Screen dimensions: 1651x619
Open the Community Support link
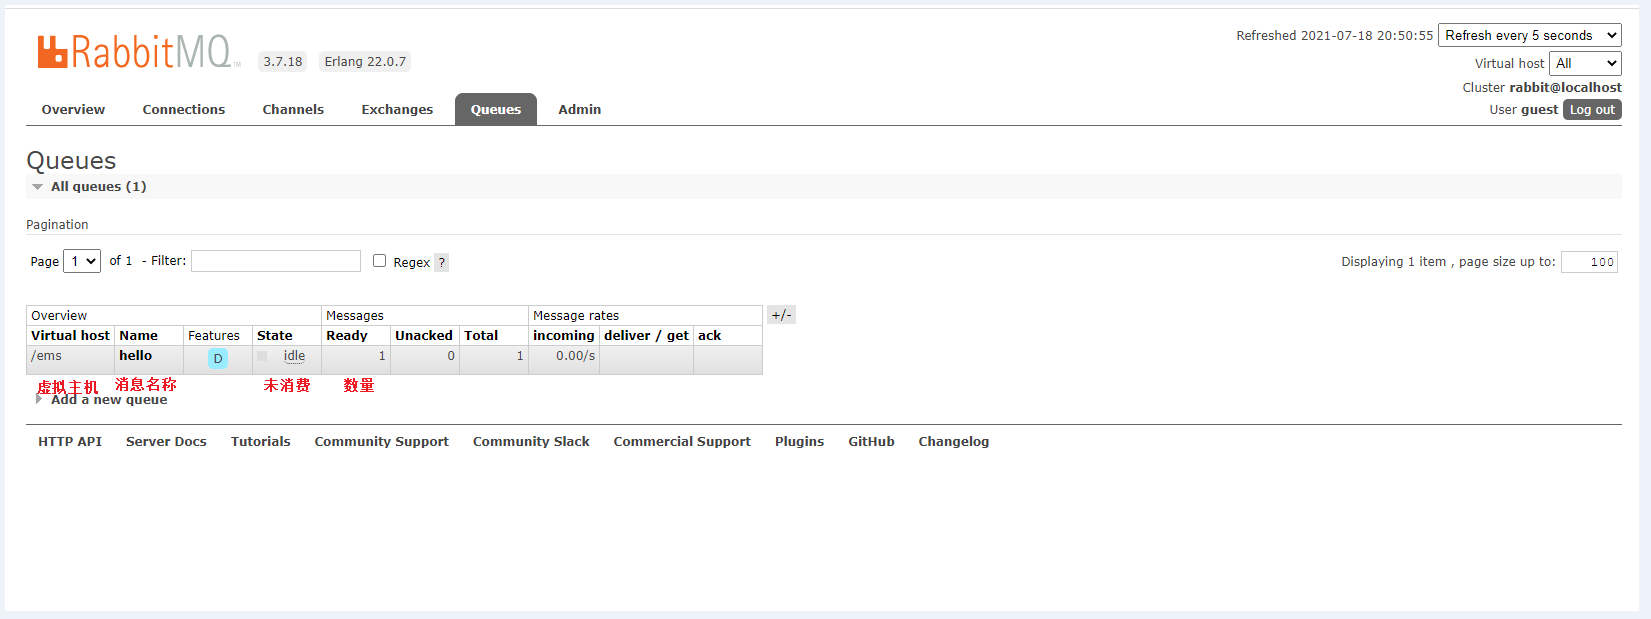(x=382, y=442)
